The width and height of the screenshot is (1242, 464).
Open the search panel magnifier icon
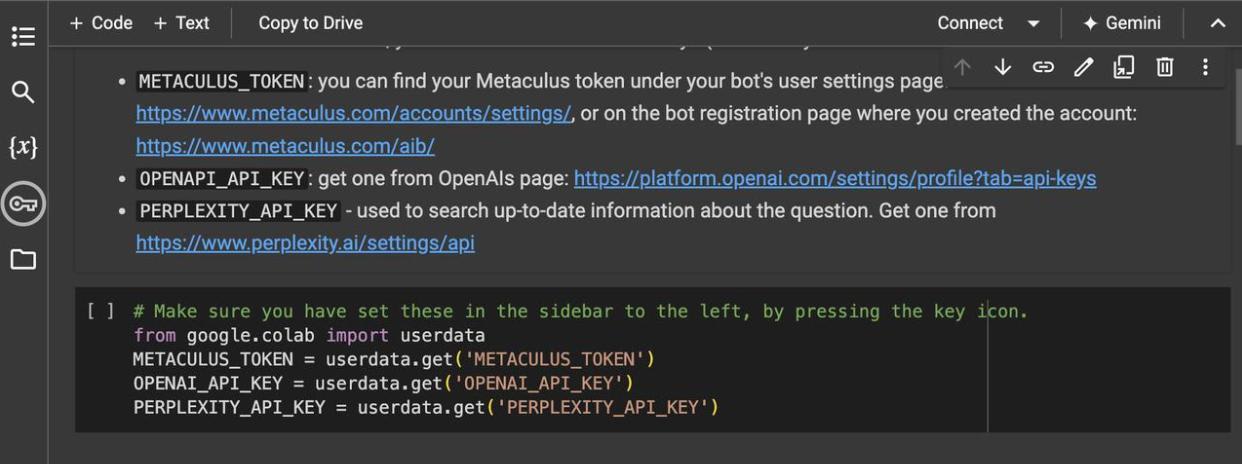click(x=22, y=93)
